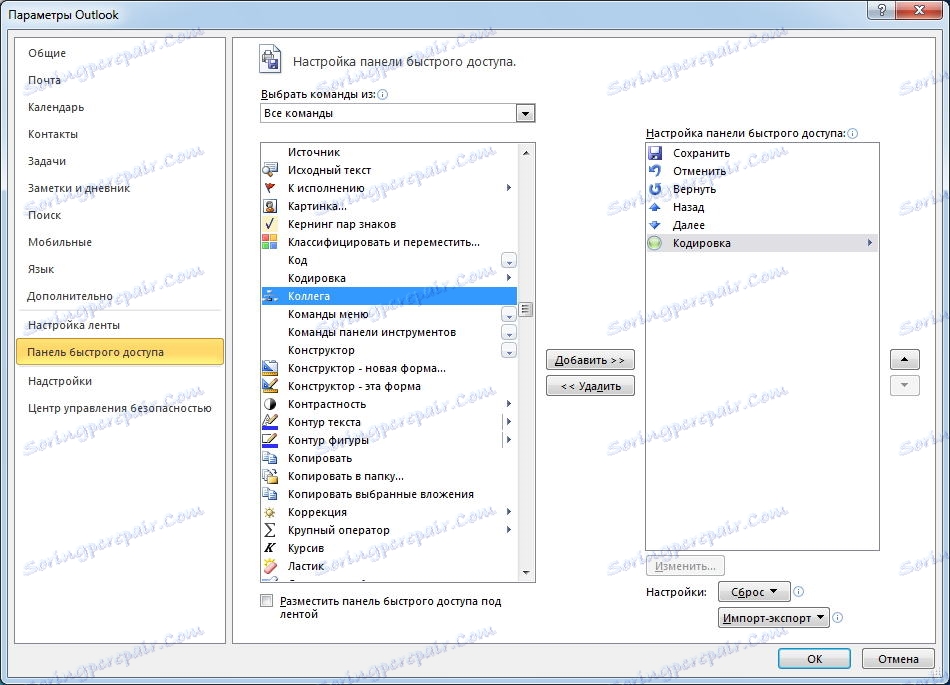
Task: Expand the Команды панели инструментов dropdown marker
Action: tap(509, 333)
